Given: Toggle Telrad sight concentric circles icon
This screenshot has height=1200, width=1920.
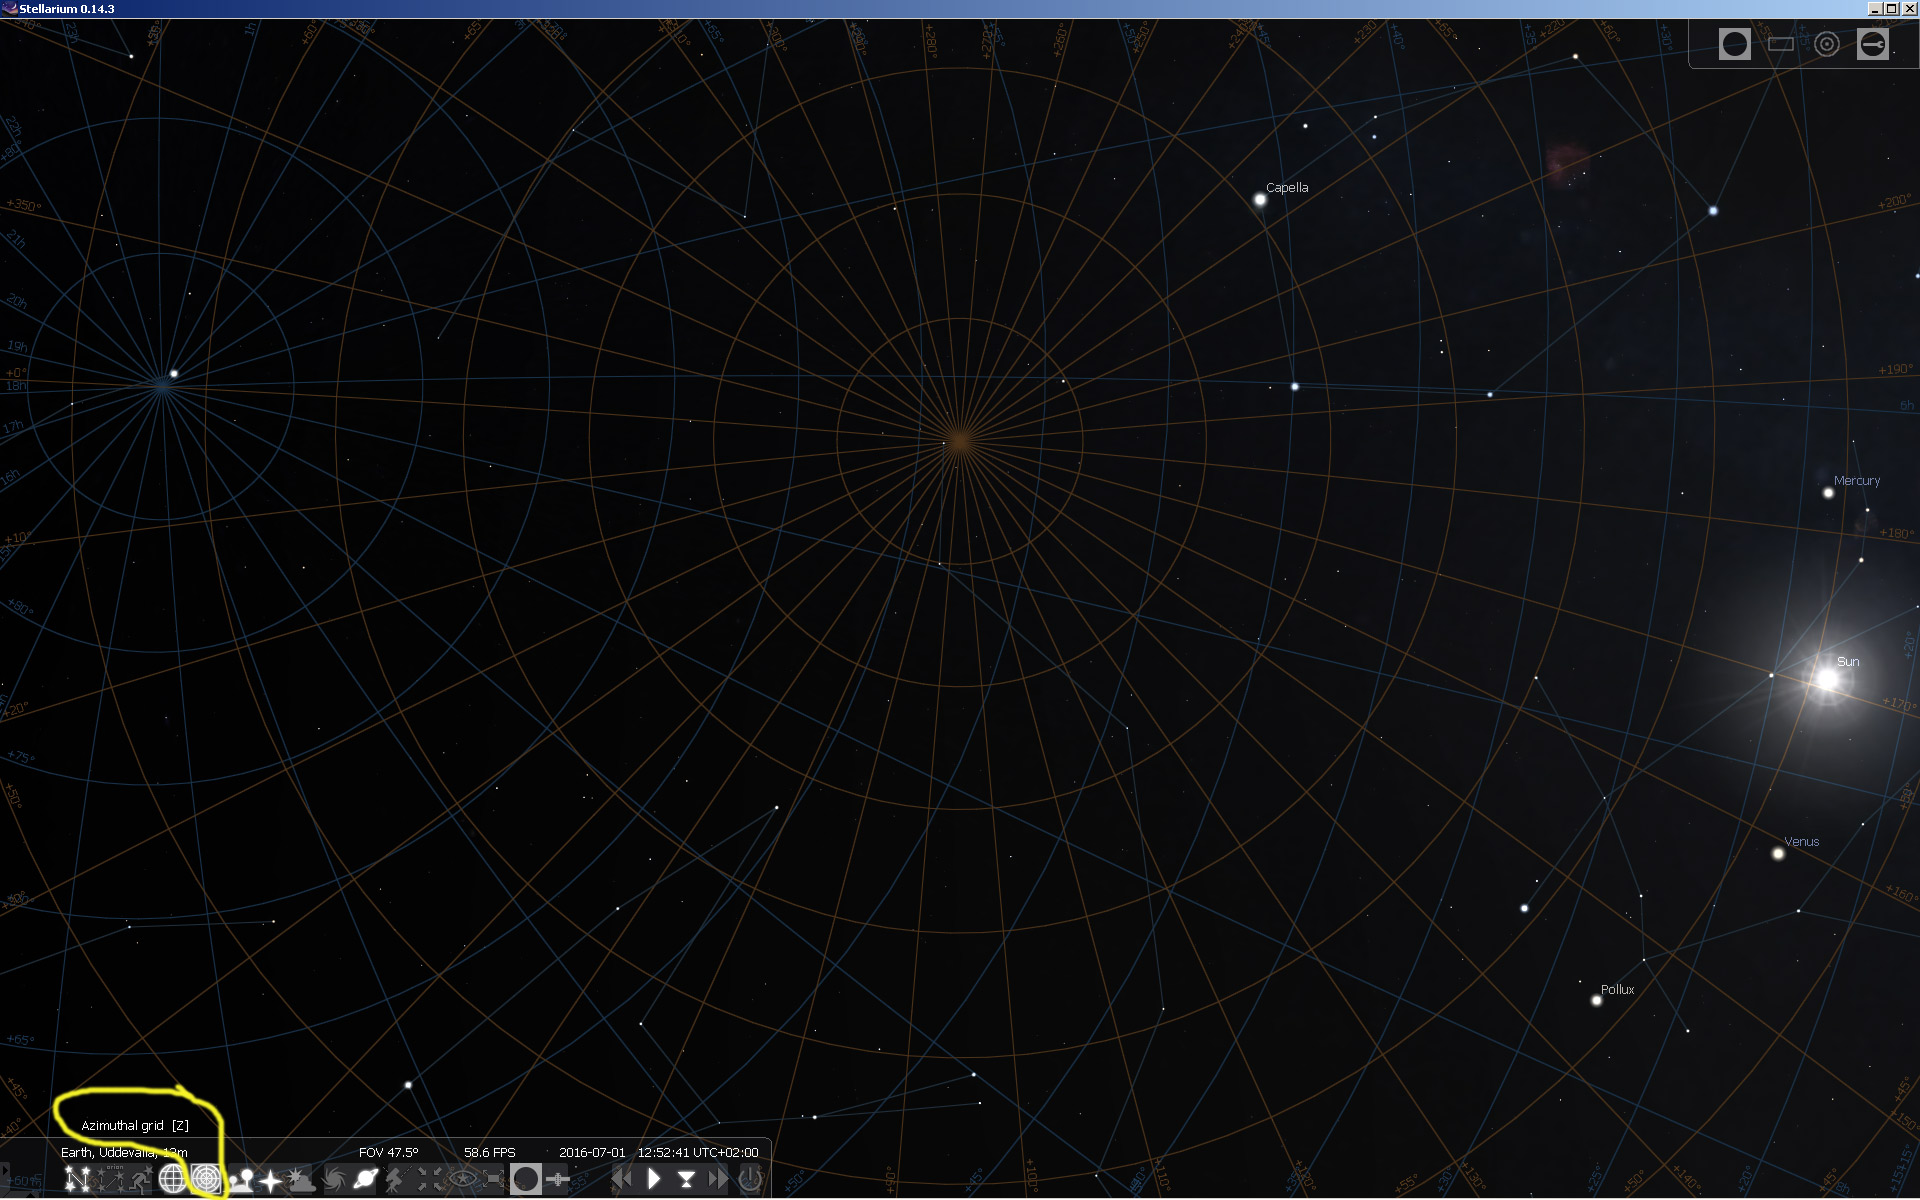Looking at the screenshot, I should pyautogui.click(x=1827, y=44).
